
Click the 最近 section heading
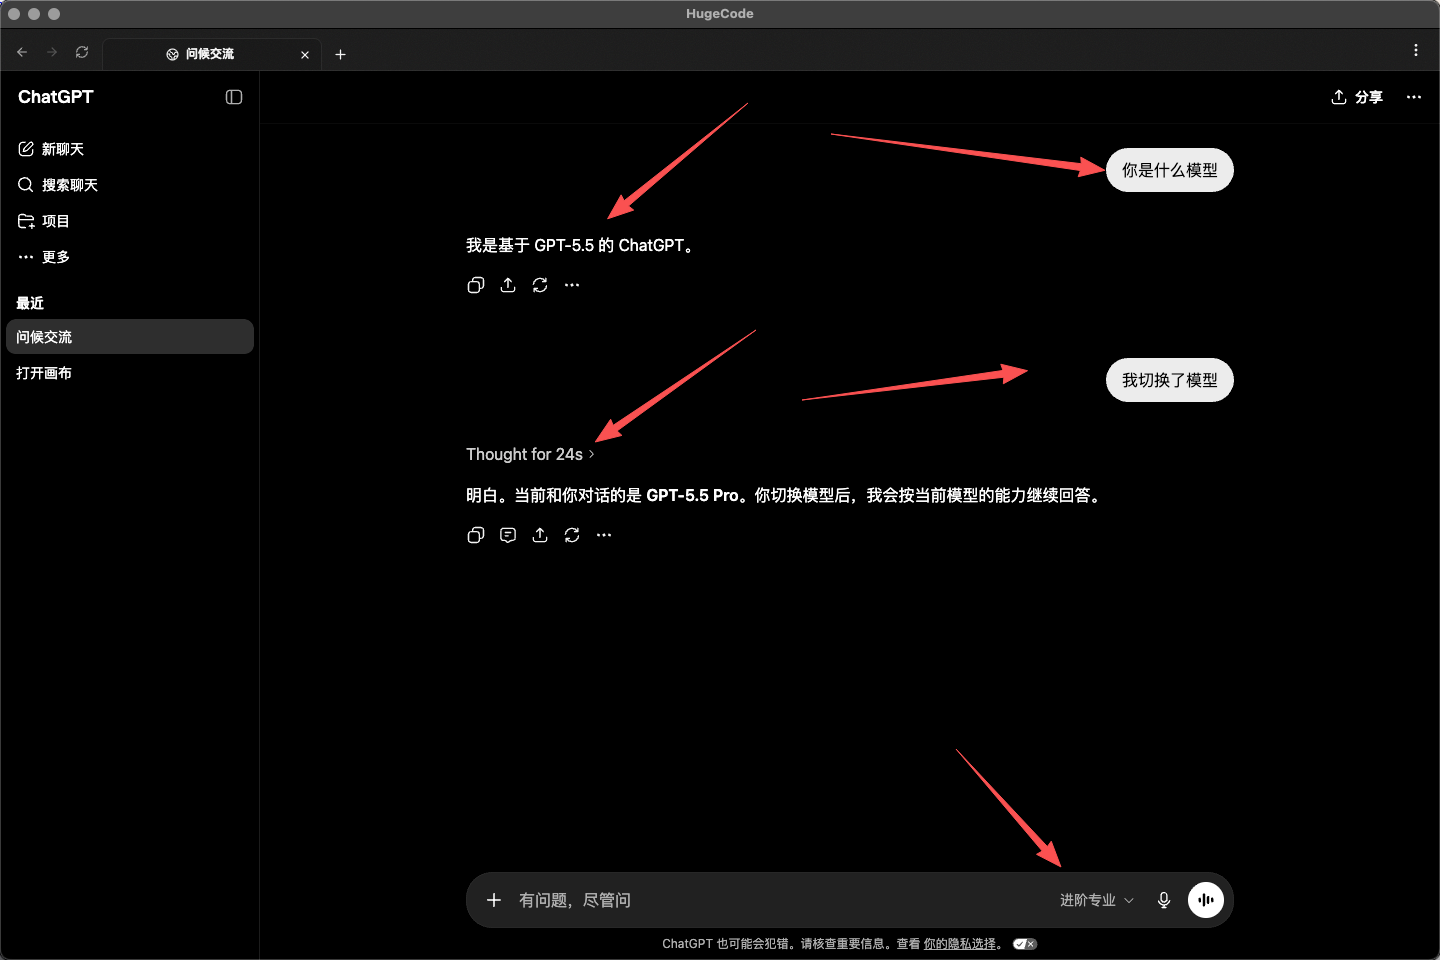tap(30, 303)
